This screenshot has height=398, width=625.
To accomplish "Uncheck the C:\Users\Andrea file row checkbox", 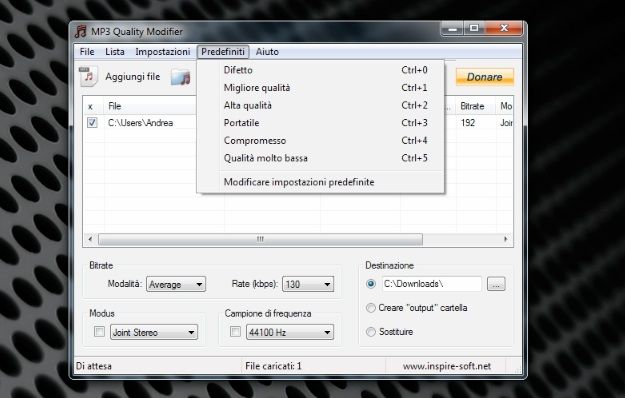I will [92, 123].
